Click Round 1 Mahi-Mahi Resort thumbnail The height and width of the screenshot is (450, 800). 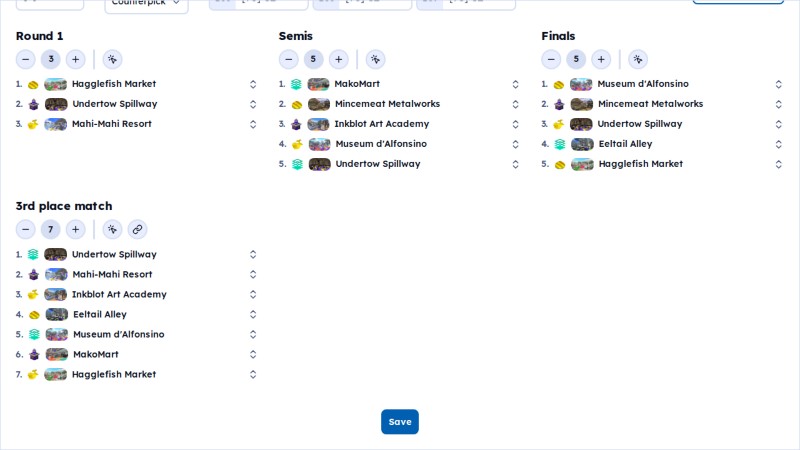(x=56, y=124)
